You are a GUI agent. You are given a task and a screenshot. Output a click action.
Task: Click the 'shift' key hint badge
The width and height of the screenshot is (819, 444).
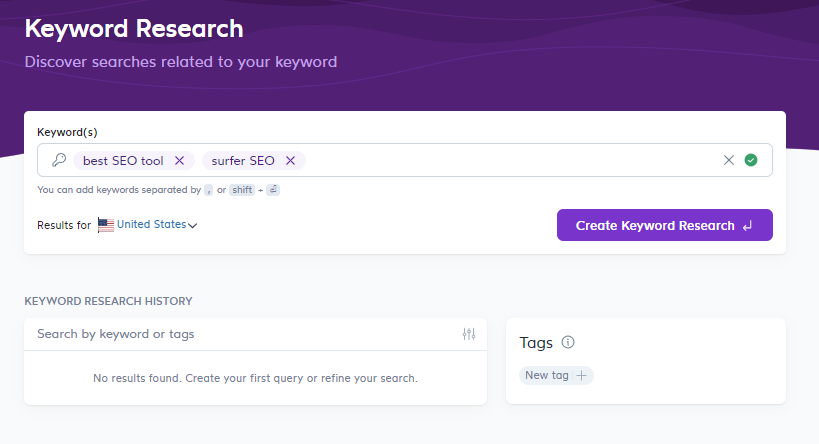click(x=242, y=190)
